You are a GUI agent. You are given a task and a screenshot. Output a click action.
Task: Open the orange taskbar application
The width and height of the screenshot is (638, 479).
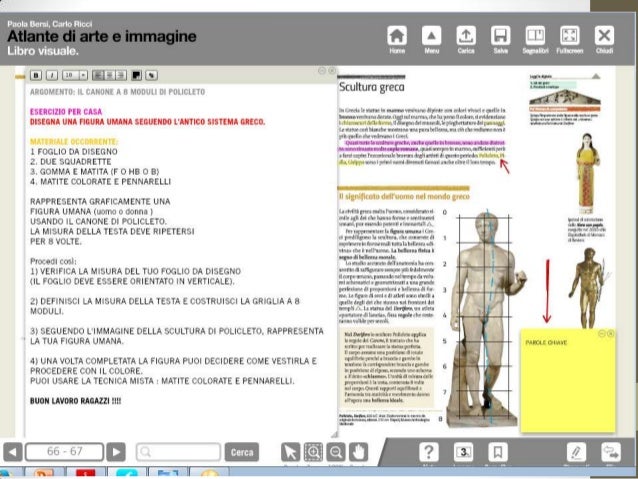44,473
